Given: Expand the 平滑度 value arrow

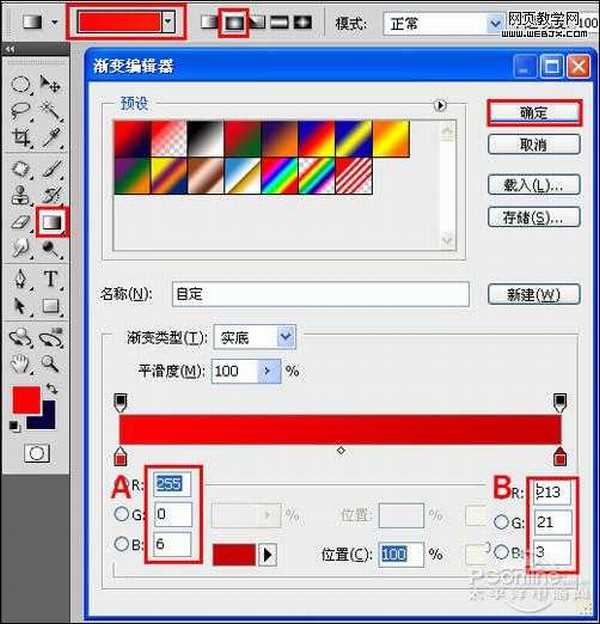Looking at the screenshot, I should click(x=268, y=371).
